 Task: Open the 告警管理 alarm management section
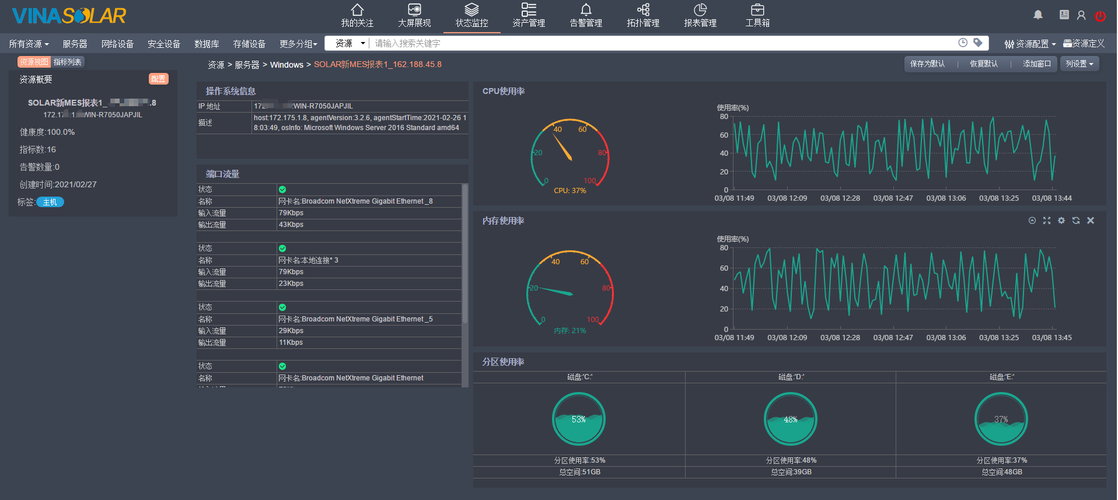click(x=586, y=15)
